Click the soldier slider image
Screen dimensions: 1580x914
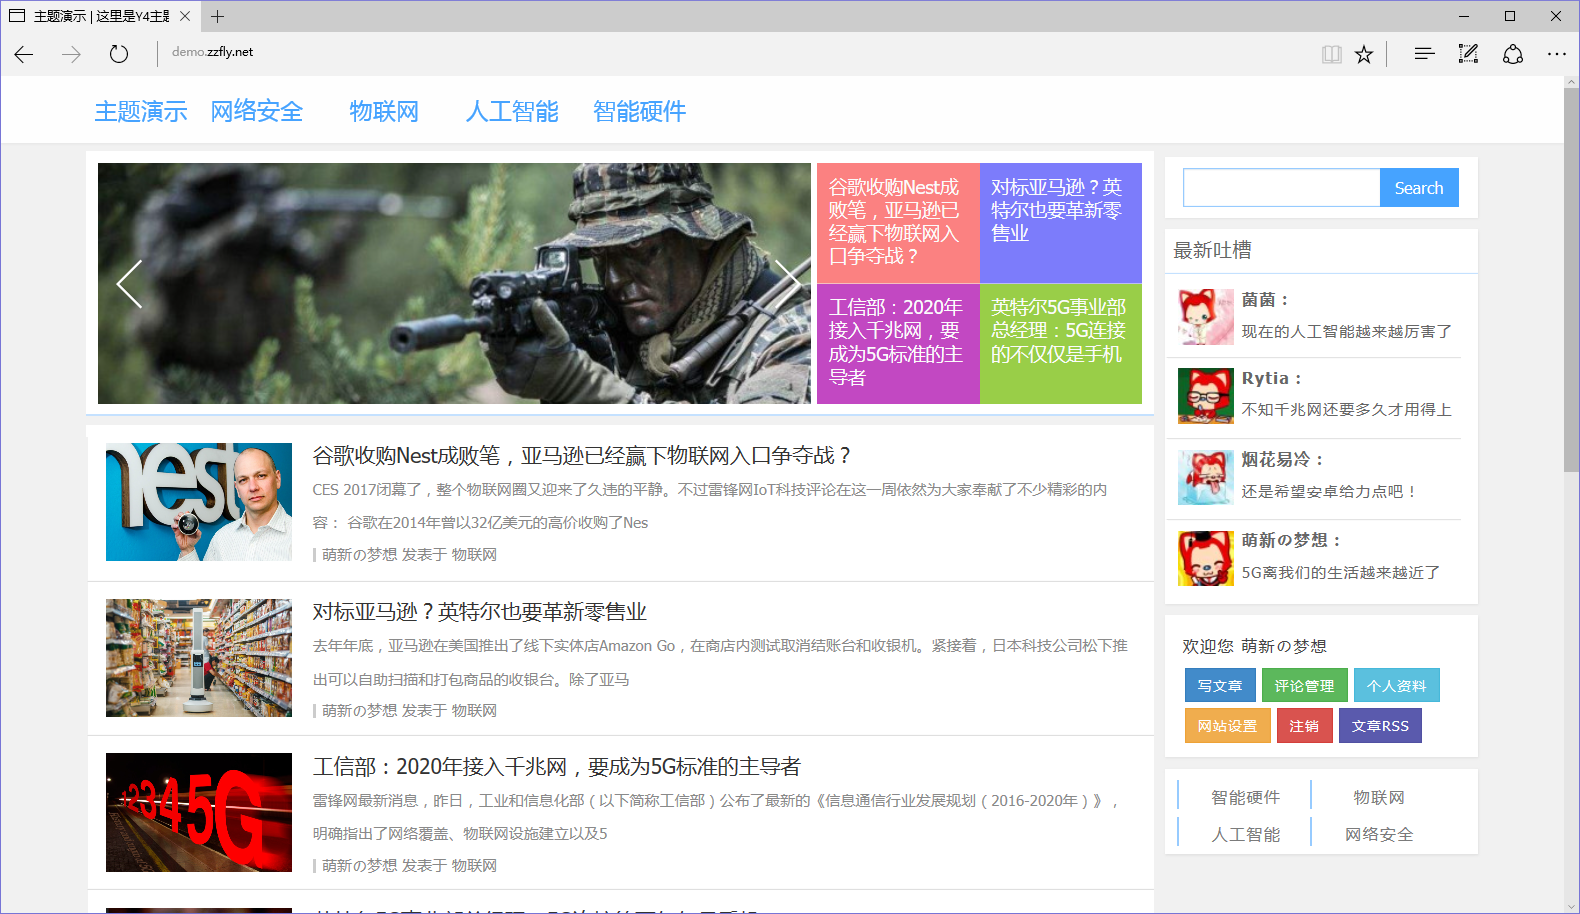point(454,284)
